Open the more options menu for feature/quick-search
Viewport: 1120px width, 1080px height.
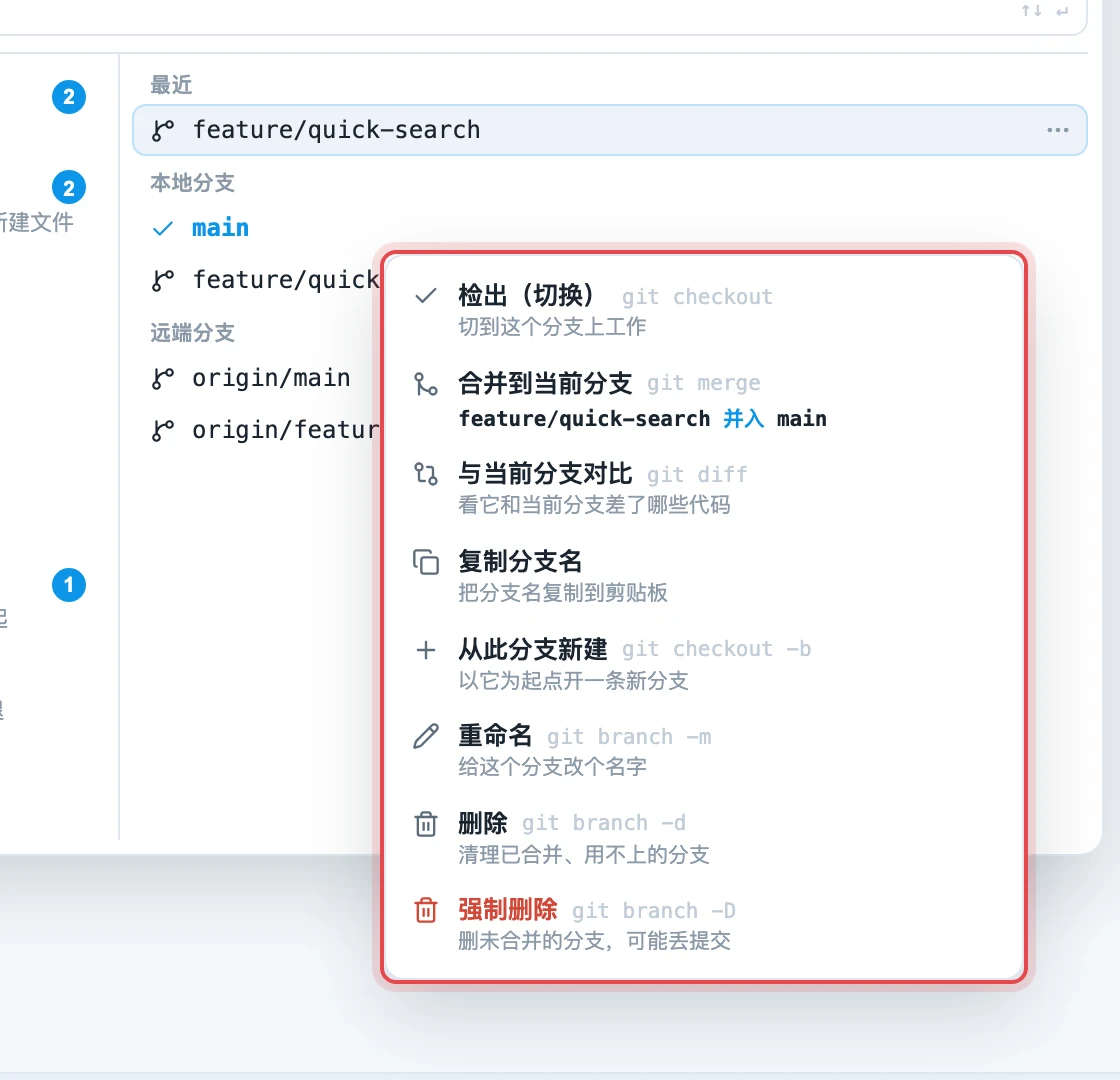(x=1057, y=130)
